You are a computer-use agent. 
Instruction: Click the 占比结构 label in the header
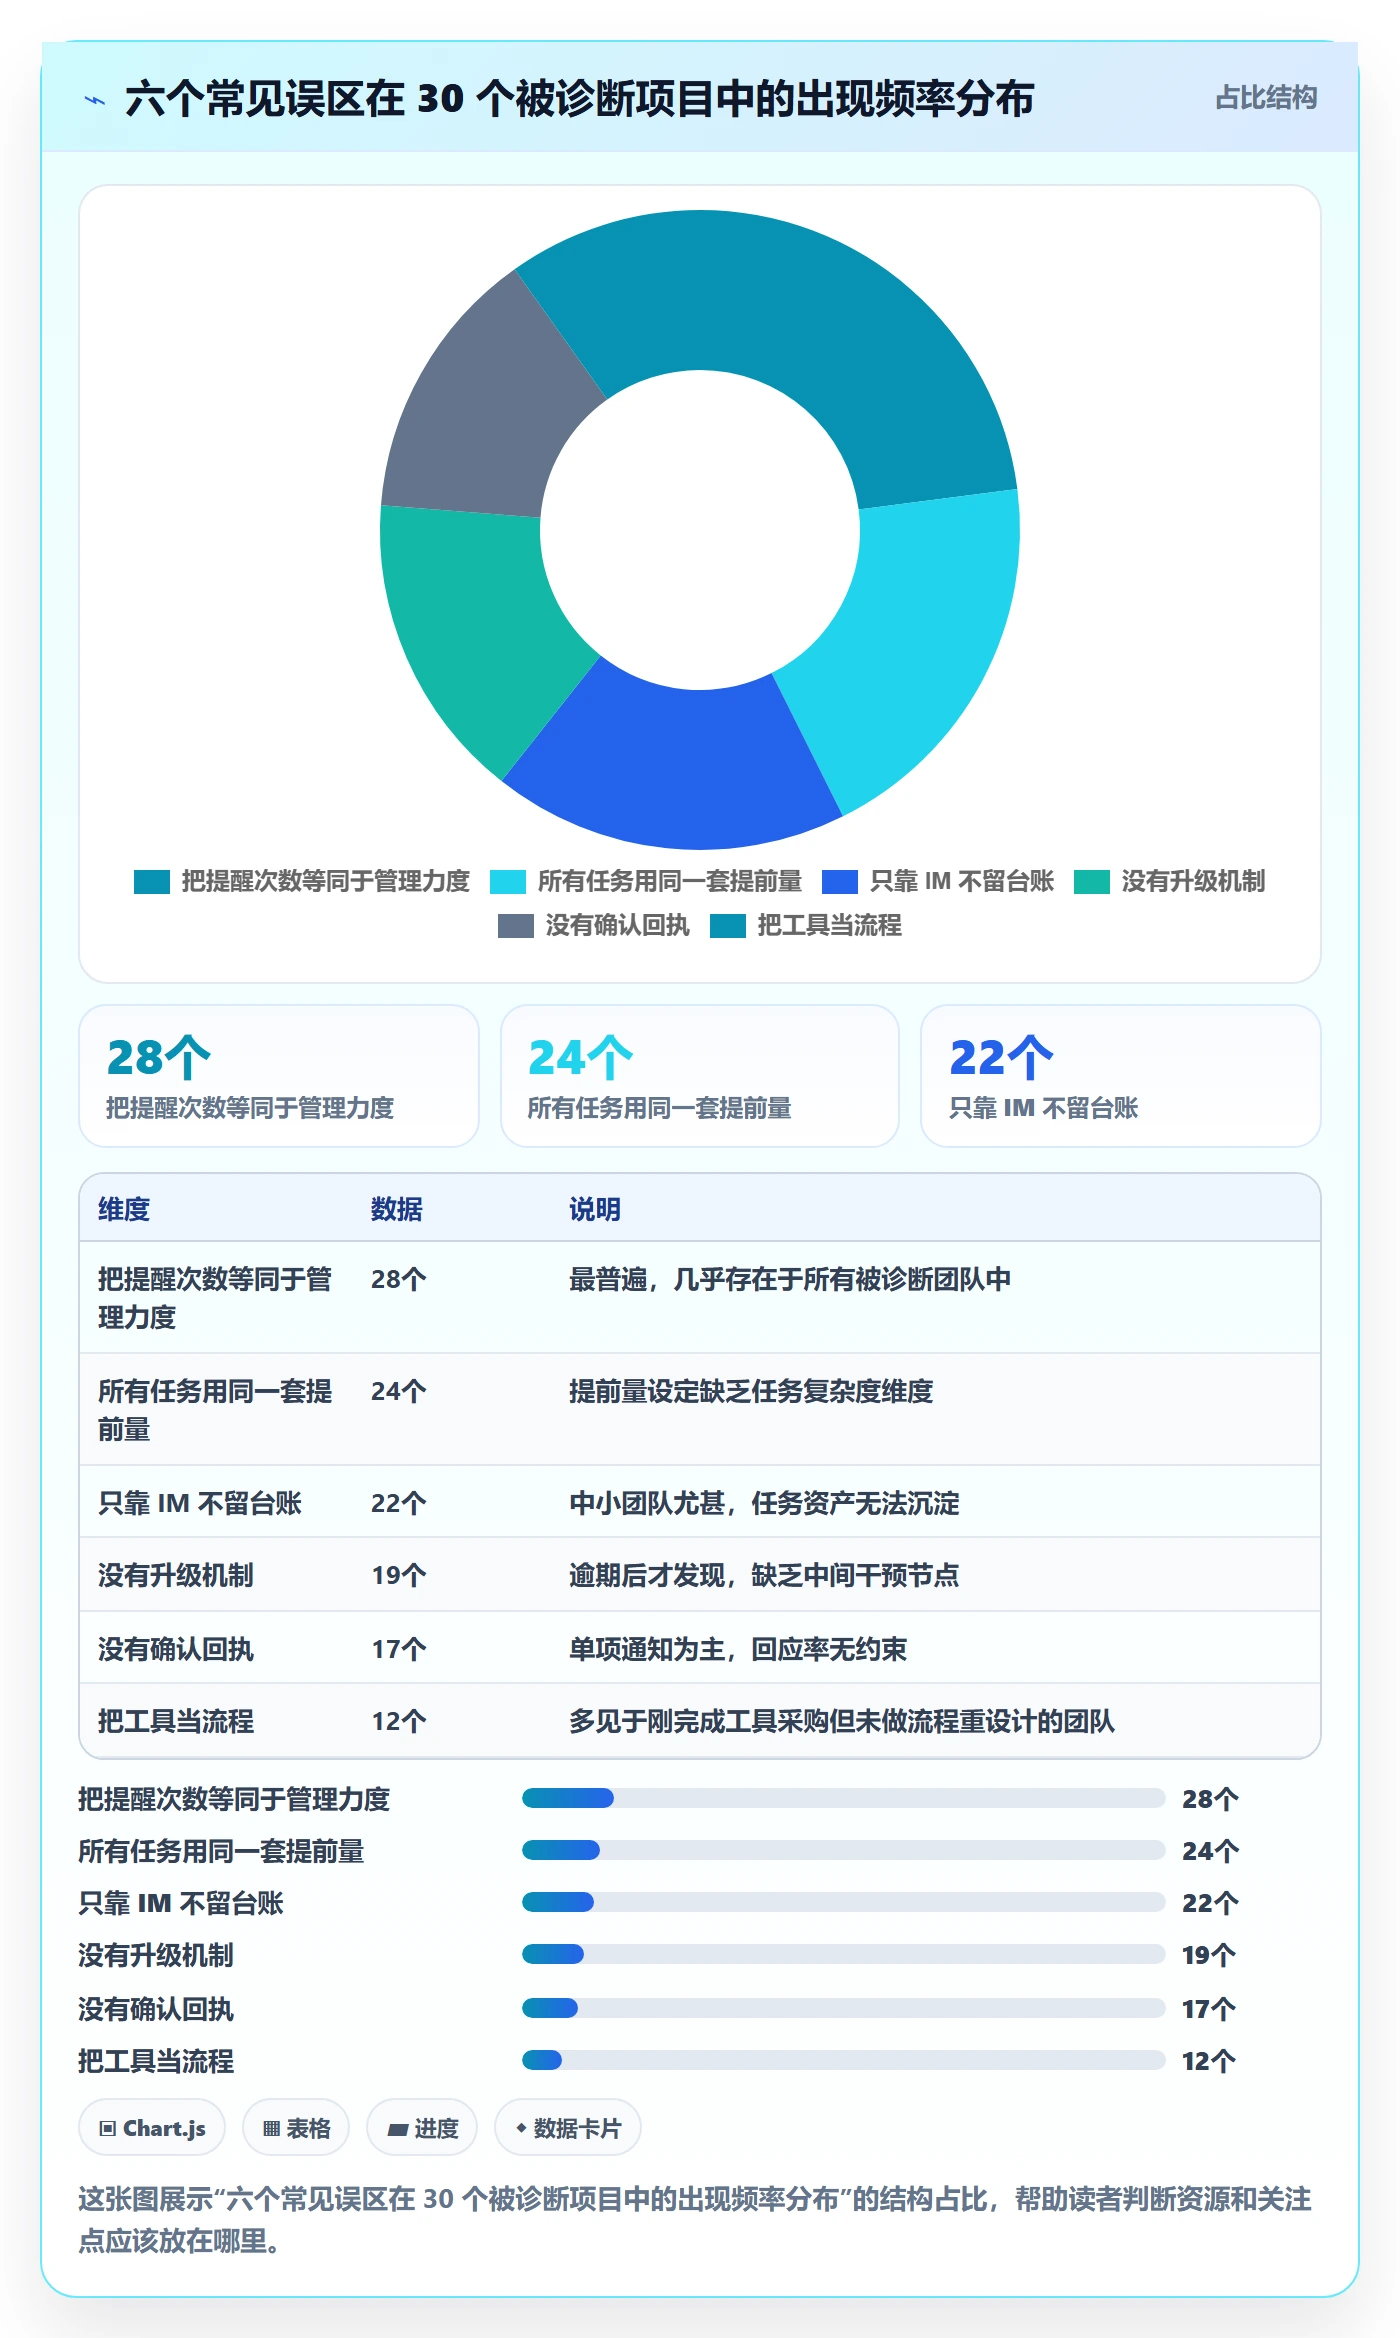click(1265, 98)
